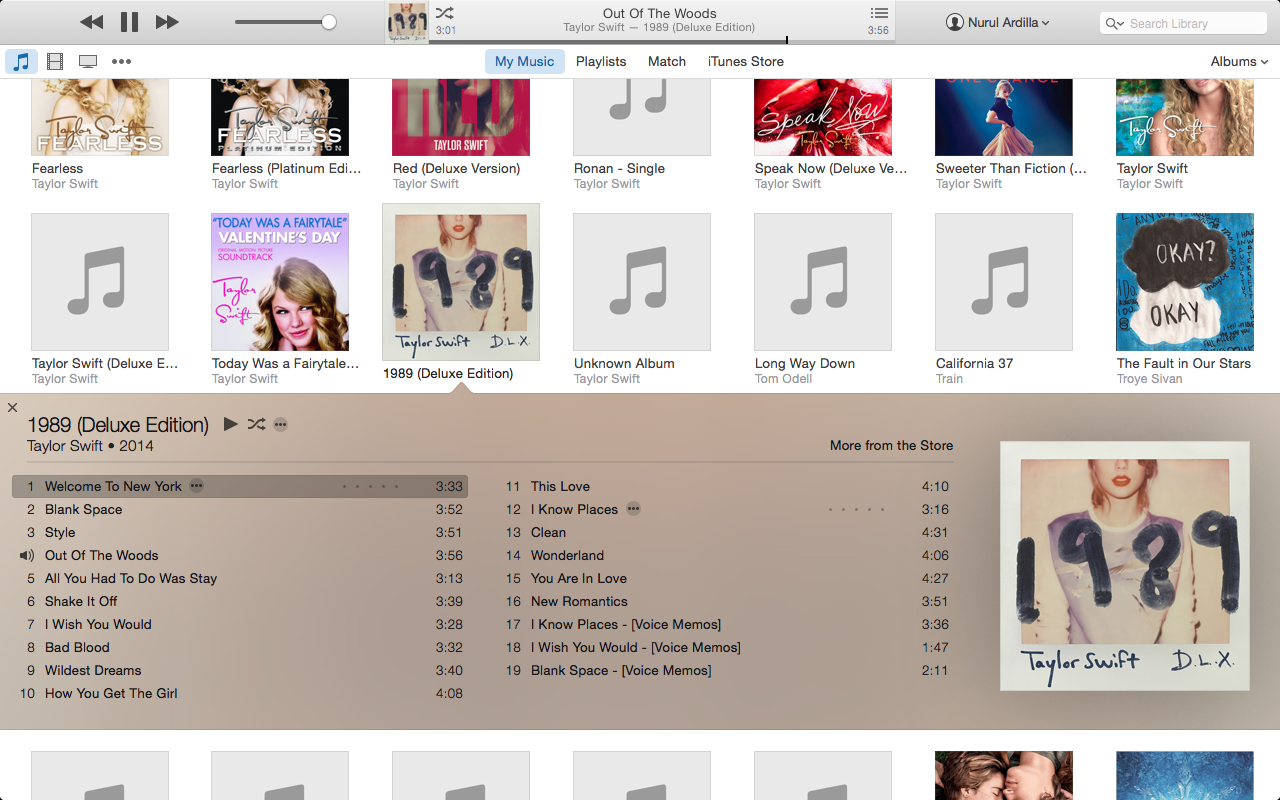Open Sweeter Than Fiction album
This screenshot has width=1280, height=800.
coord(1004,117)
